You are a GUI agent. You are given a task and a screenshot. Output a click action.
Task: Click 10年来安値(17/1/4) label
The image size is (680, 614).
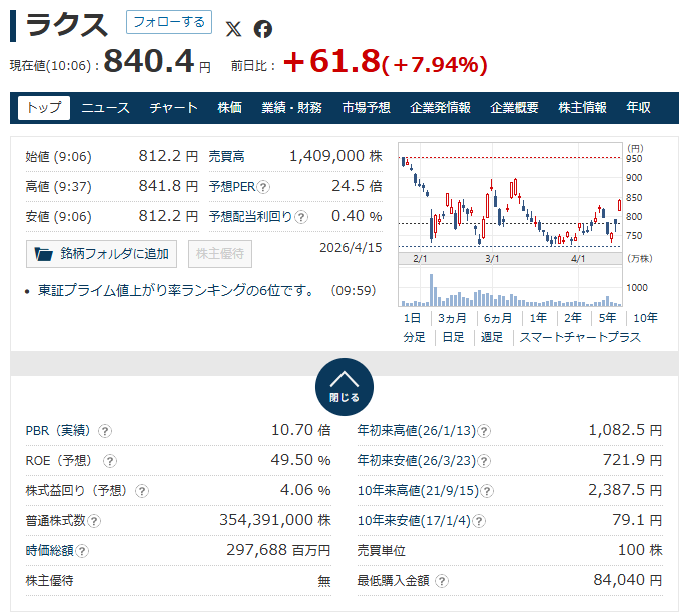(x=414, y=521)
